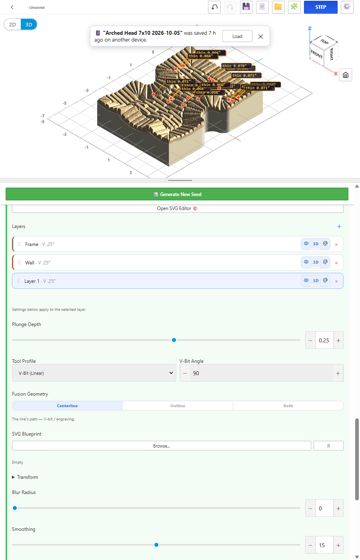Click circular icon after 3D toggle in Wall row
Image resolution: width=360 pixels, height=560 pixels.
[325, 262]
